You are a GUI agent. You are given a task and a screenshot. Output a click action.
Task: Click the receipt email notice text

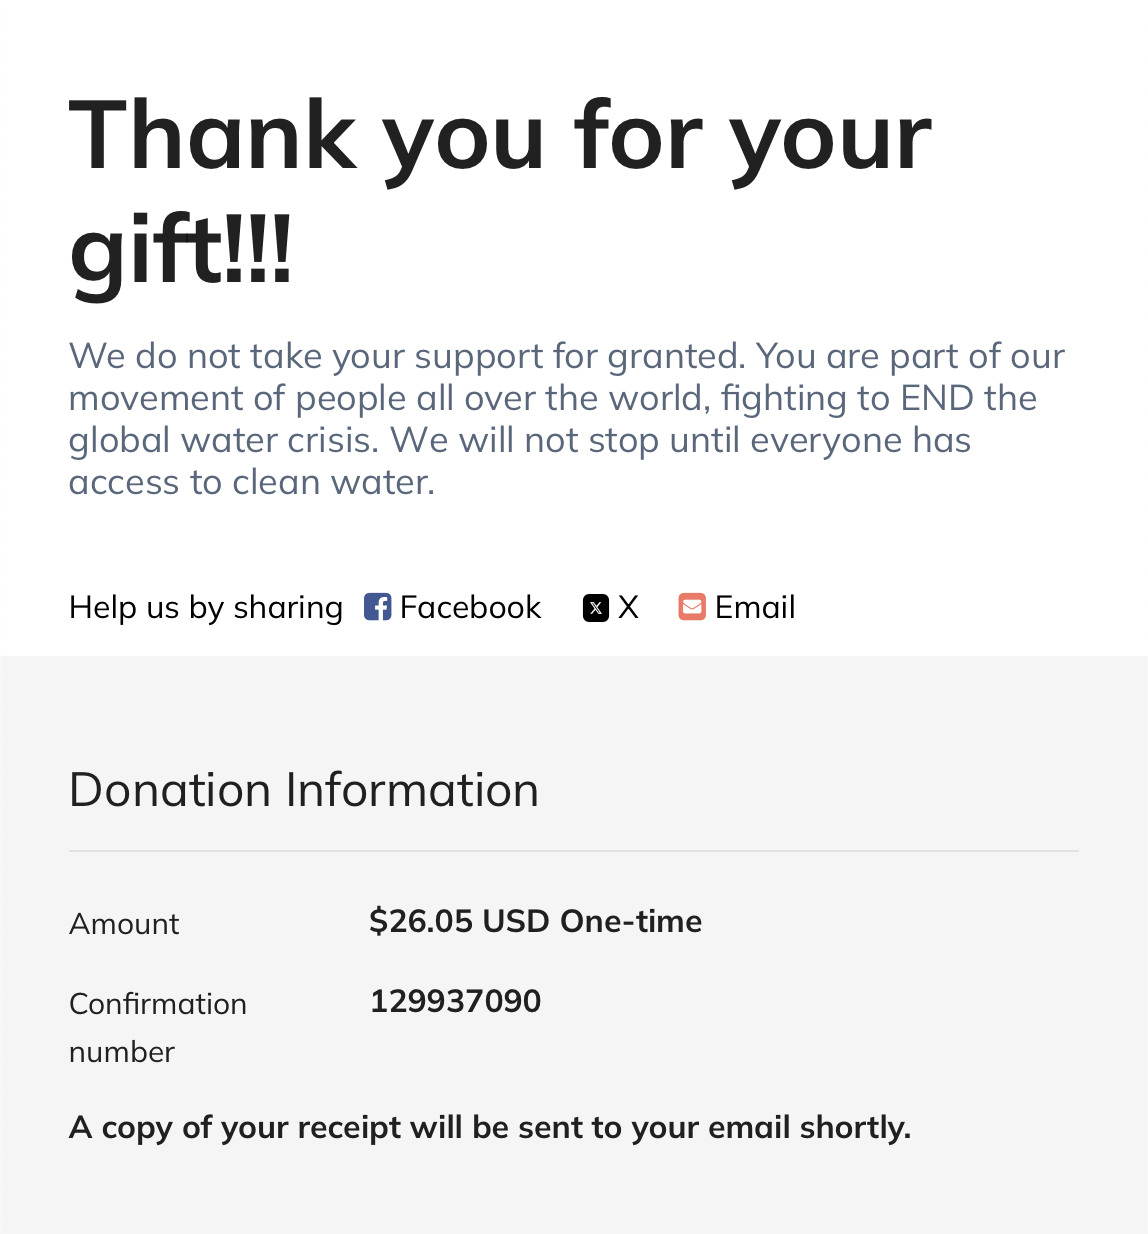pos(490,1128)
